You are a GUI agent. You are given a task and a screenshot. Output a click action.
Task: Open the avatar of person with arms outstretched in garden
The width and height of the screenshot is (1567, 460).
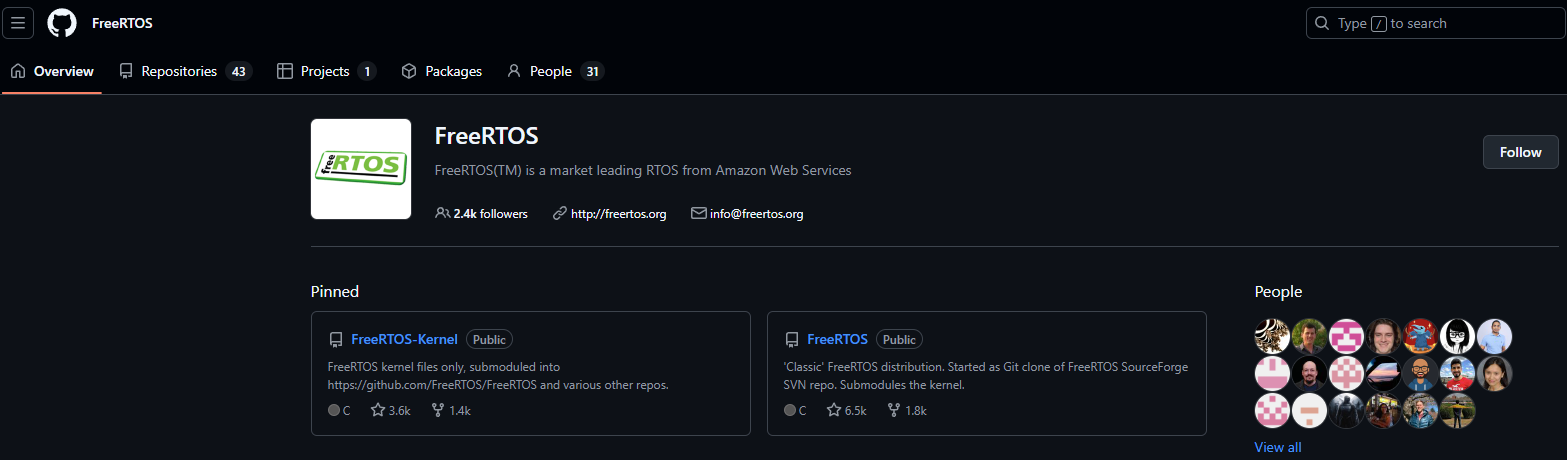click(1458, 410)
